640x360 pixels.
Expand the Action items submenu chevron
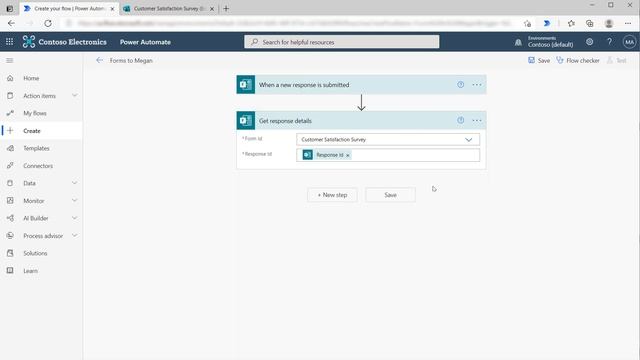(x=74, y=96)
